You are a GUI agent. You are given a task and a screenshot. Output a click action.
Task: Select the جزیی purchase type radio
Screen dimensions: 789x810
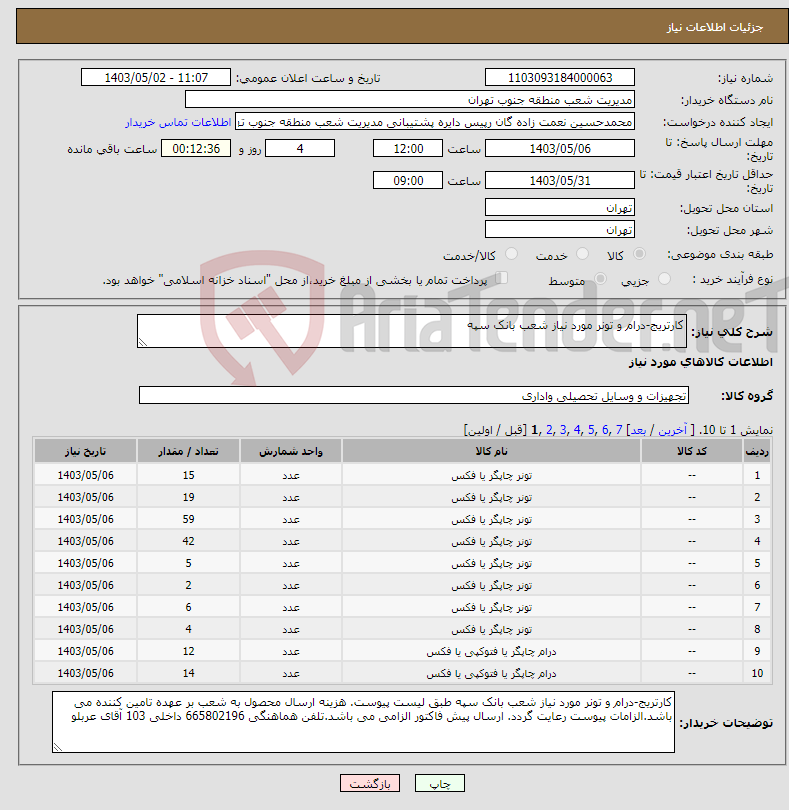pos(664,278)
